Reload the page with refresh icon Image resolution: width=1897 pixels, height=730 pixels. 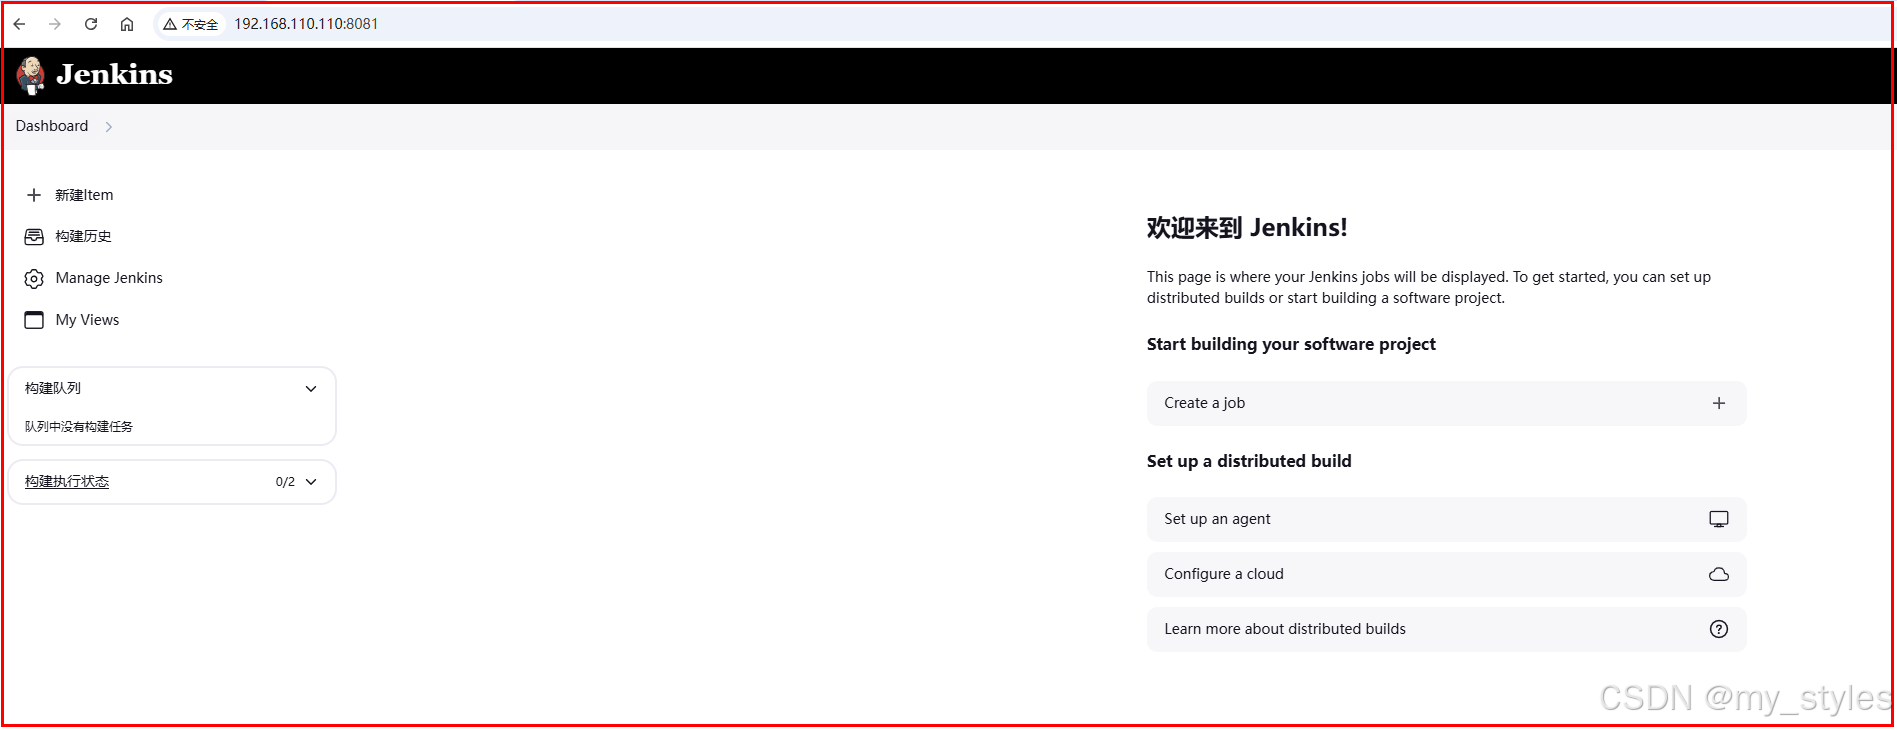[91, 24]
